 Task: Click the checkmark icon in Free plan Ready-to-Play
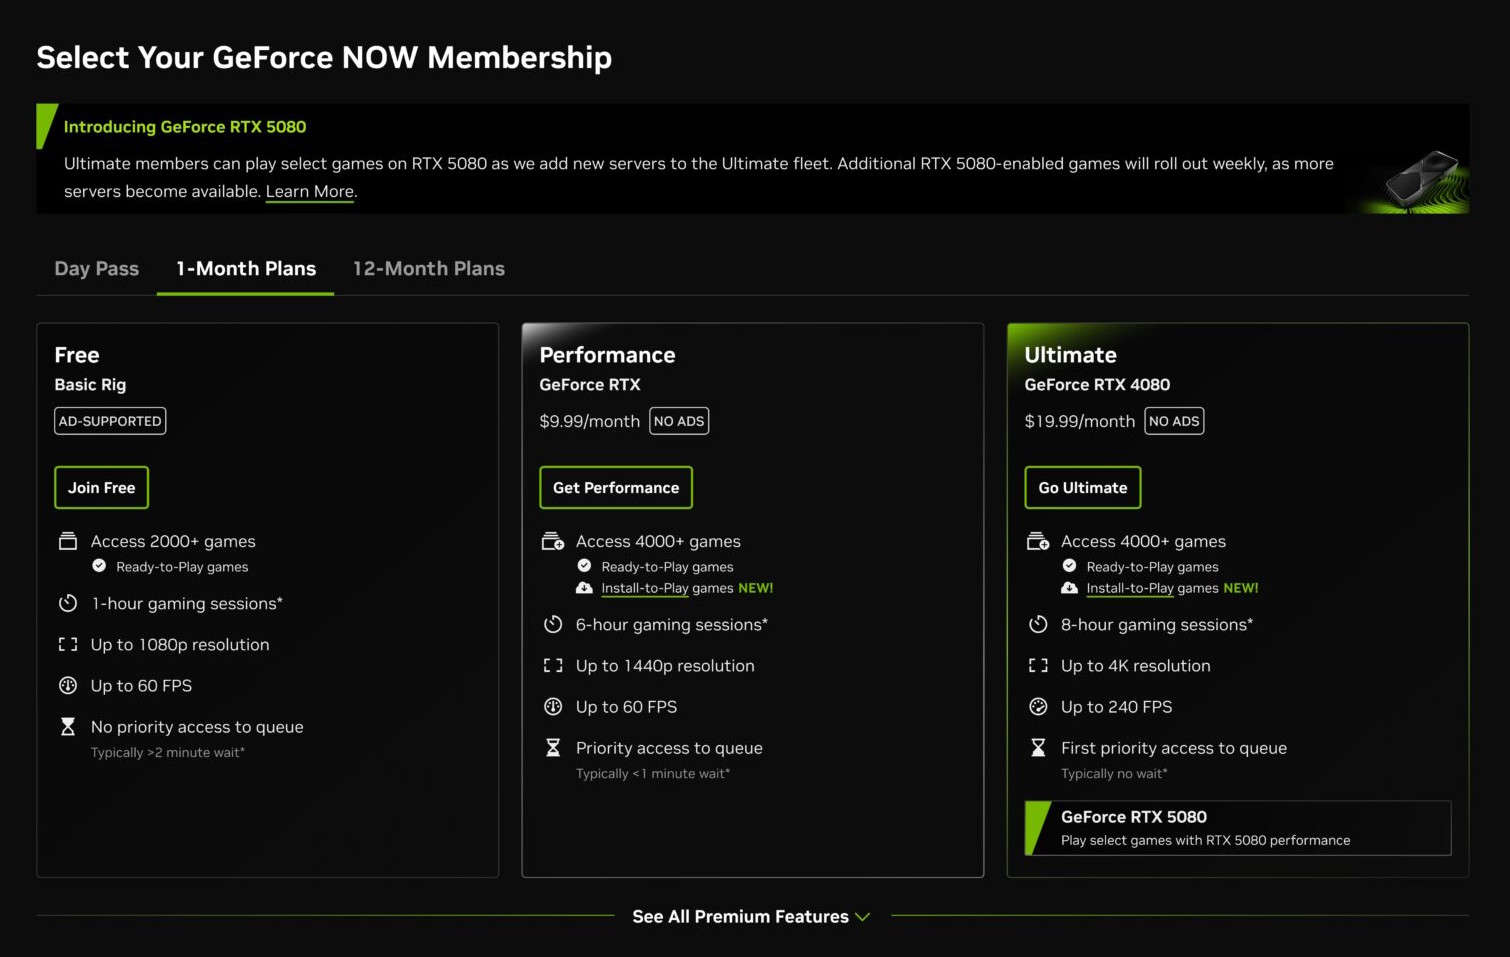(x=99, y=566)
